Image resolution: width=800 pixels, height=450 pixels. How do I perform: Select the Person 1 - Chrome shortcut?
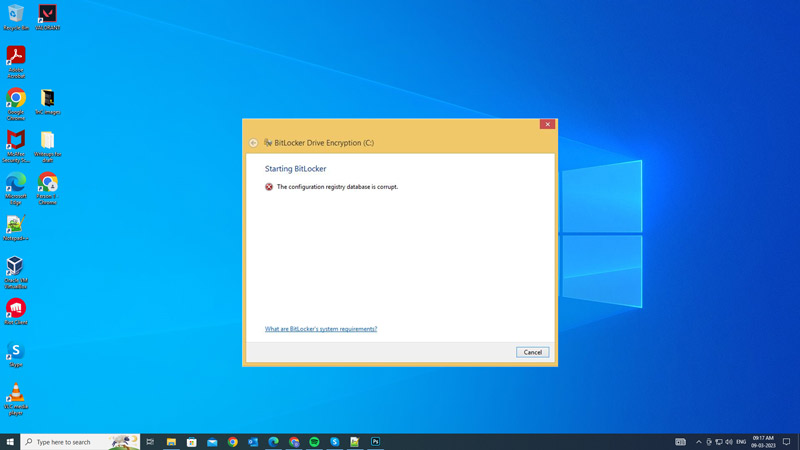click(x=47, y=188)
